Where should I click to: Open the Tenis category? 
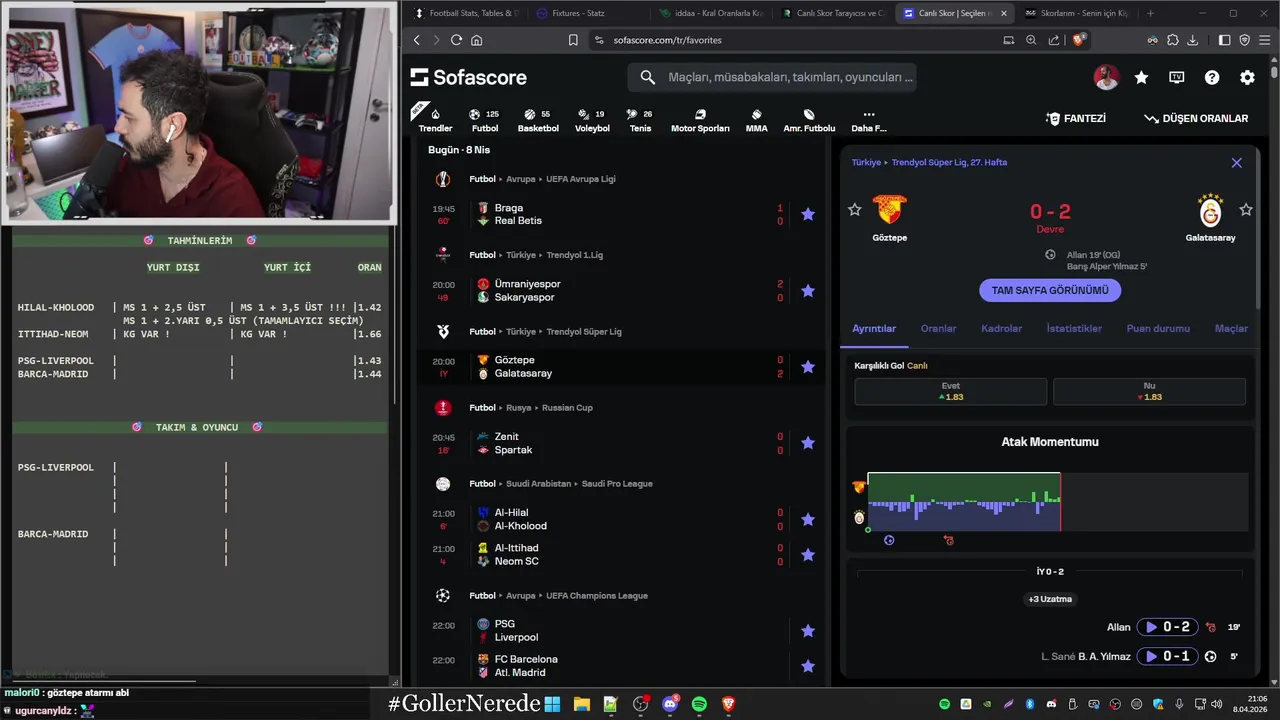tap(640, 120)
